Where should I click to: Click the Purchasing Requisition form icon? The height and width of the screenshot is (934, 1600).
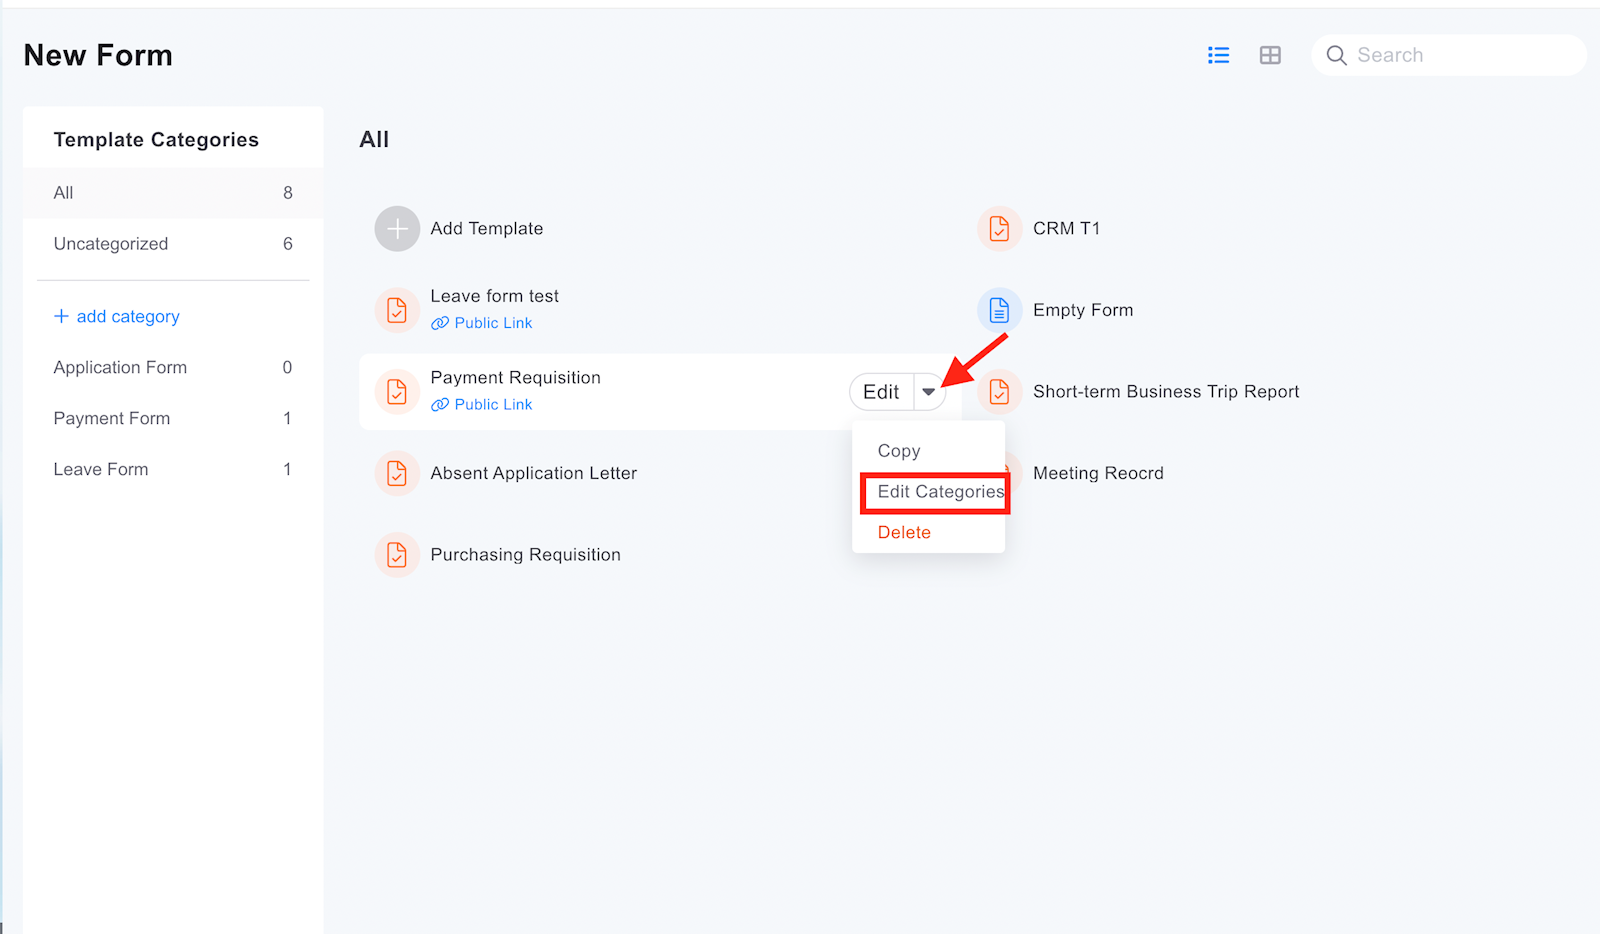point(397,555)
